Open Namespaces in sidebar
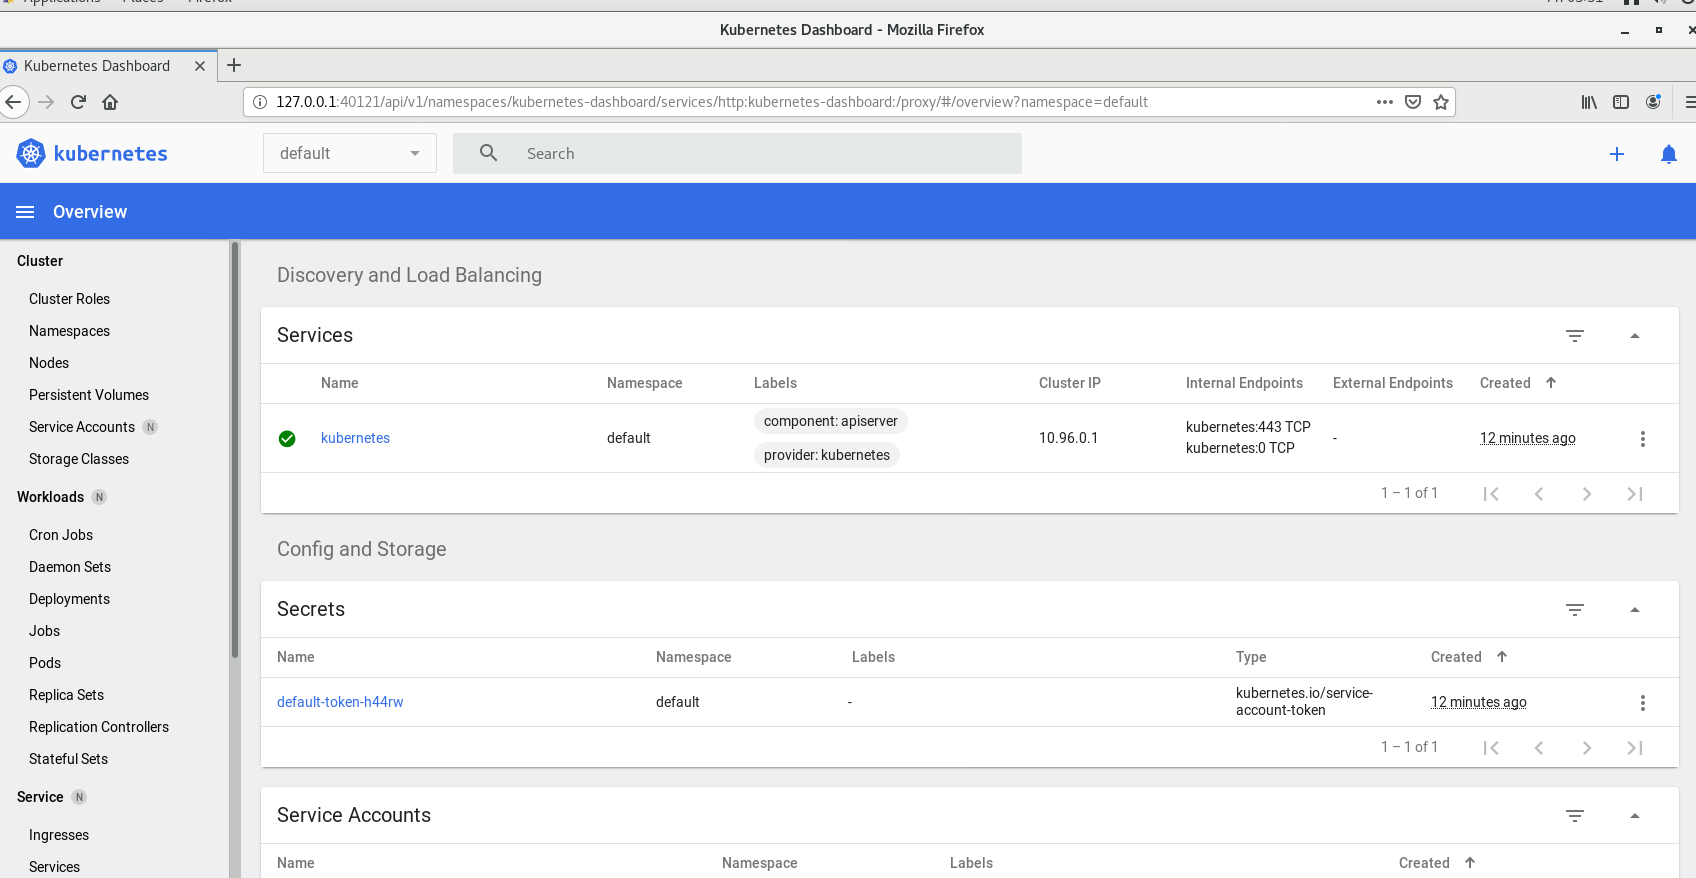1696x878 pixels. point(69,331)
